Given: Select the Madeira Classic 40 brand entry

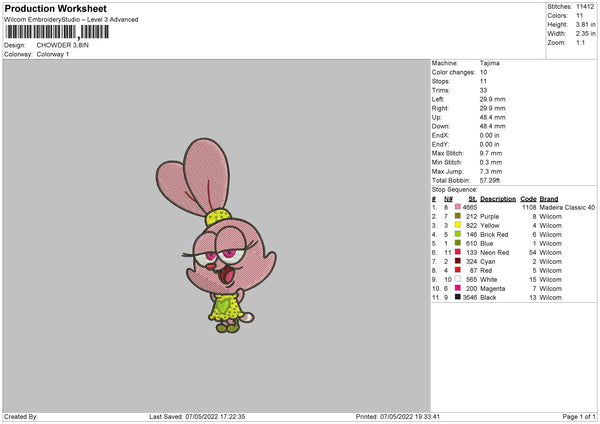Looking at the screenshot, I should click(567, 207).
